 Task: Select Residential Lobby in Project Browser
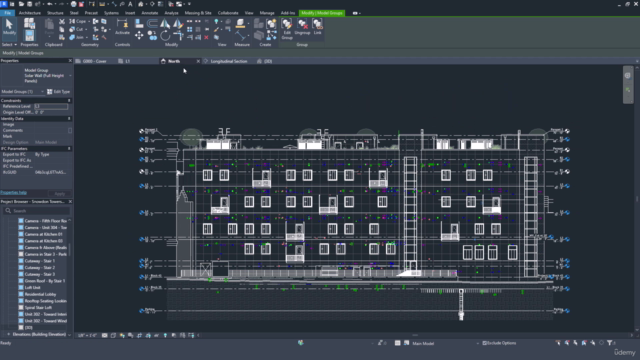(40, 294)
